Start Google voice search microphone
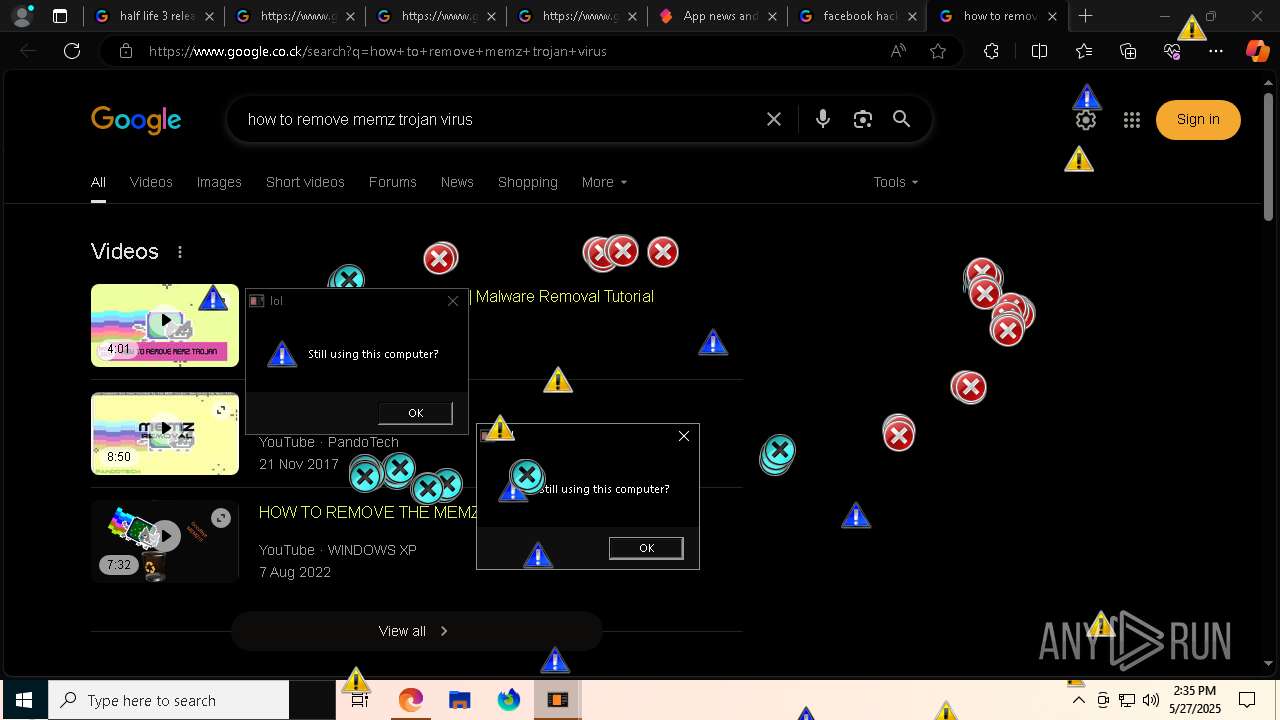 point(822,119)
